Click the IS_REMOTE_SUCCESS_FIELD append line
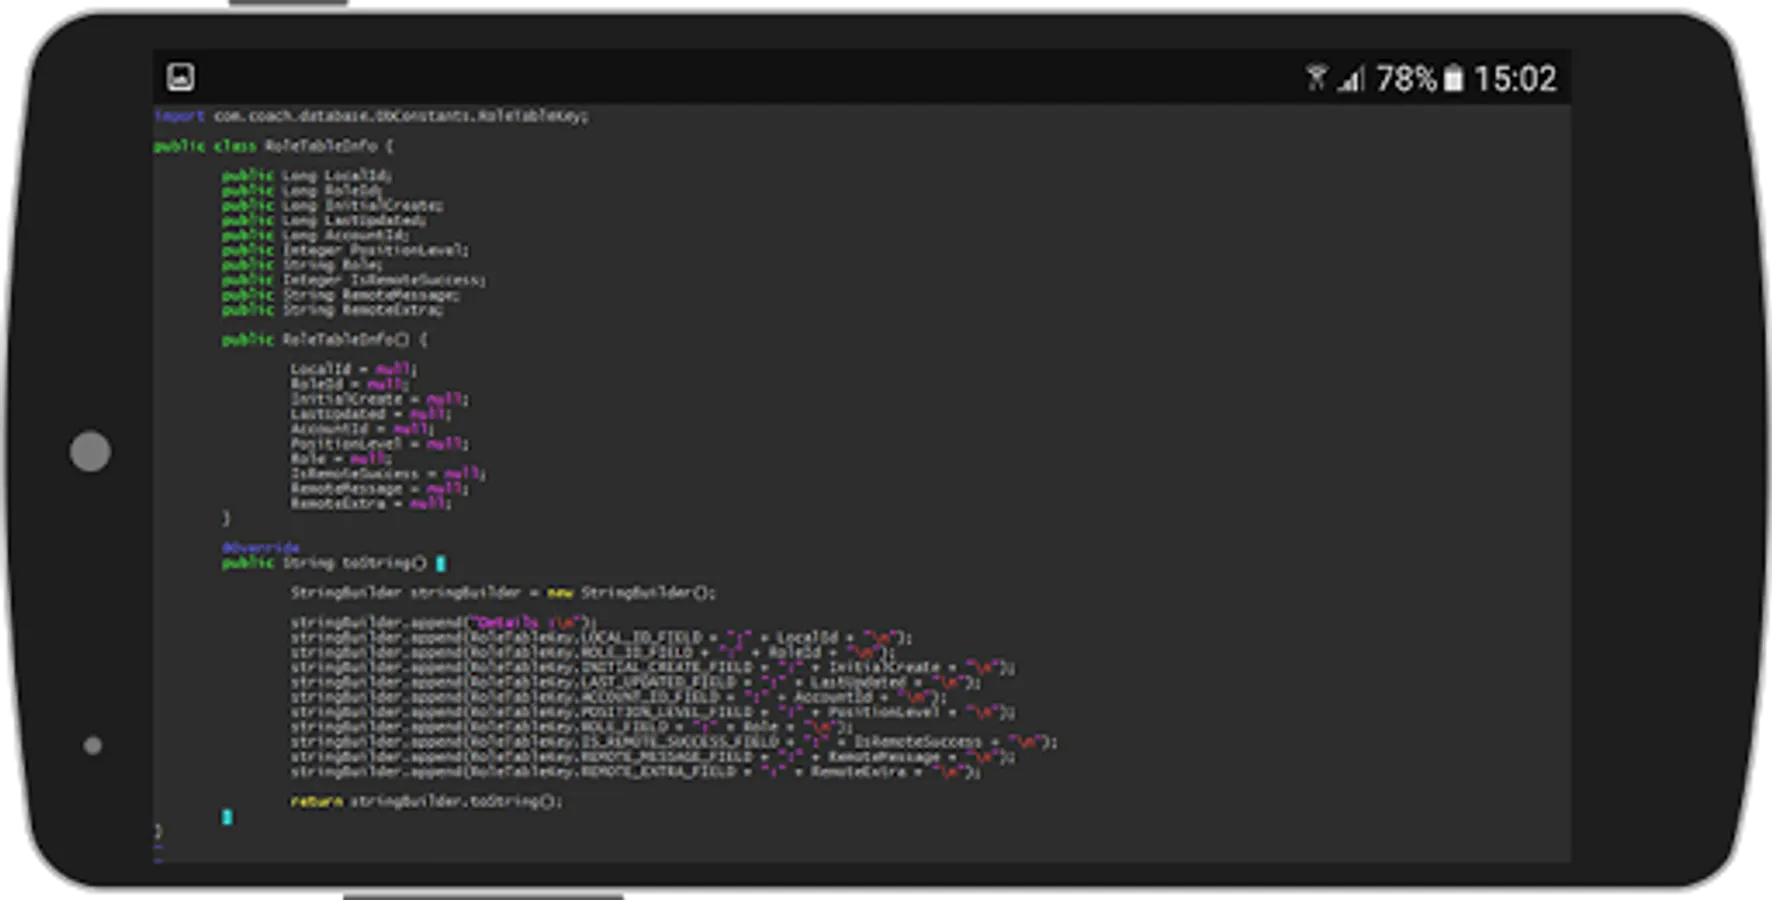The image size is (1772, 900). pyautogui.click(x=674, y=742)
